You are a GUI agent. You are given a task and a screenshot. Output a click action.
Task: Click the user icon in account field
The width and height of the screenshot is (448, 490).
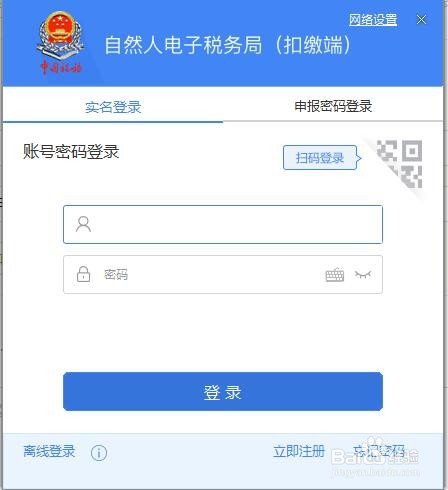click(83, 224)
